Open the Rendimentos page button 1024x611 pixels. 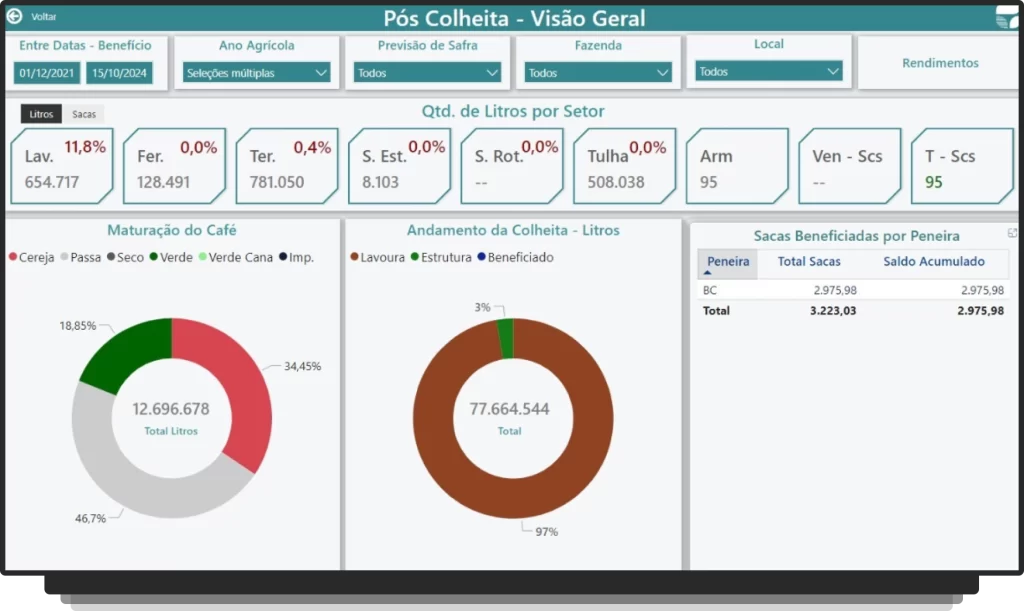[x=940, y=63]
